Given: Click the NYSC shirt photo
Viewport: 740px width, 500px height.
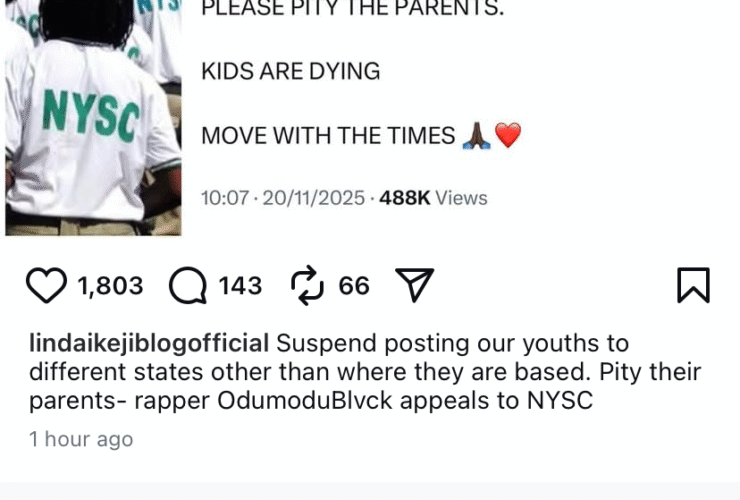Looking at the screenshot, I should pos(93,118).
